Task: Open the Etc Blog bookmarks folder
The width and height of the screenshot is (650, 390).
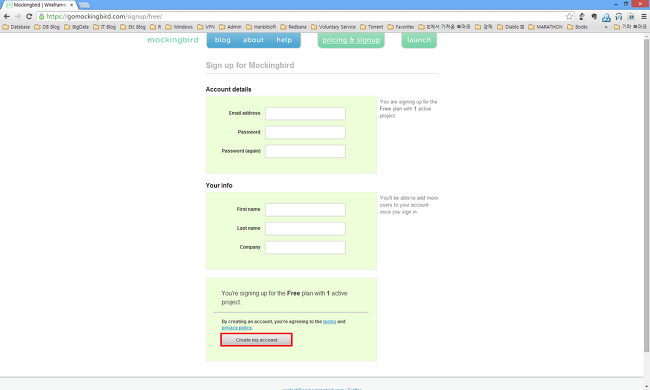Action: [x=133, y=27]
